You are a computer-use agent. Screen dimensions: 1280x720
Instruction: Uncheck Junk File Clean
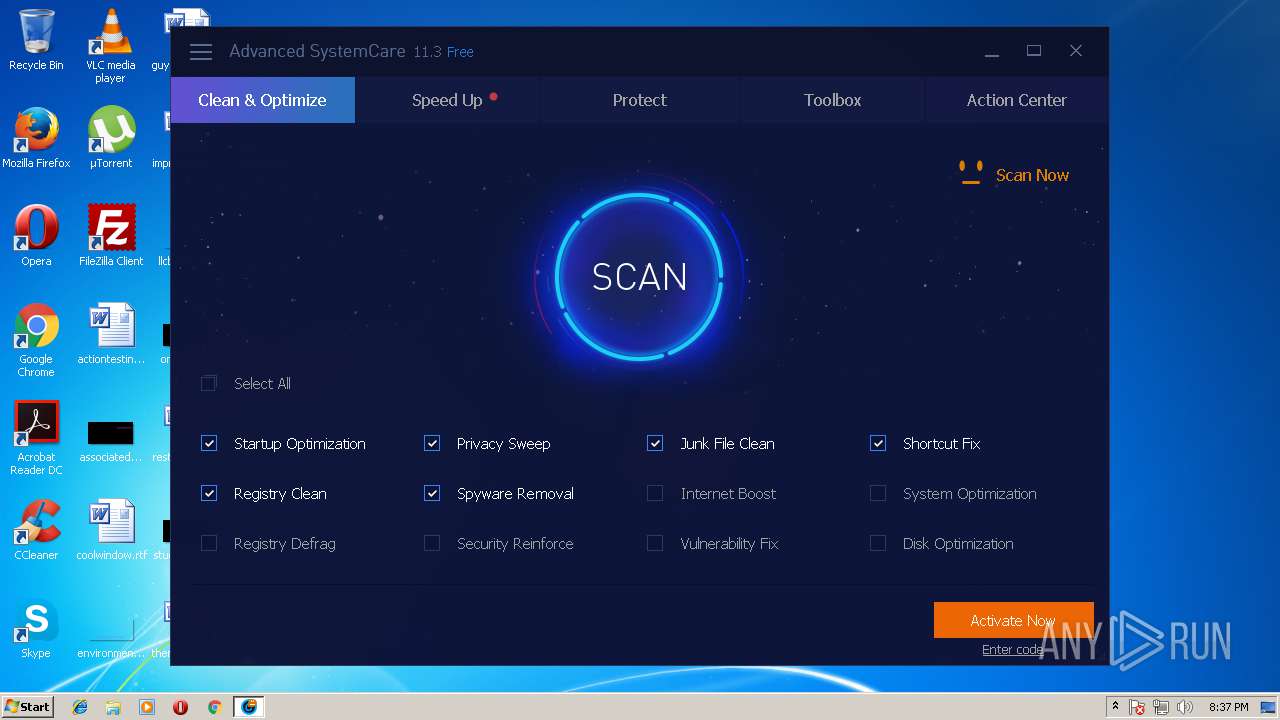point(655,443)
